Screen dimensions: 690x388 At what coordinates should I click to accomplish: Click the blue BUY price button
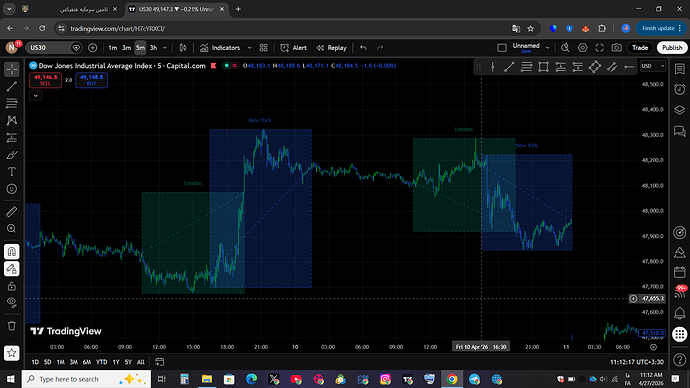click(91, 80)
